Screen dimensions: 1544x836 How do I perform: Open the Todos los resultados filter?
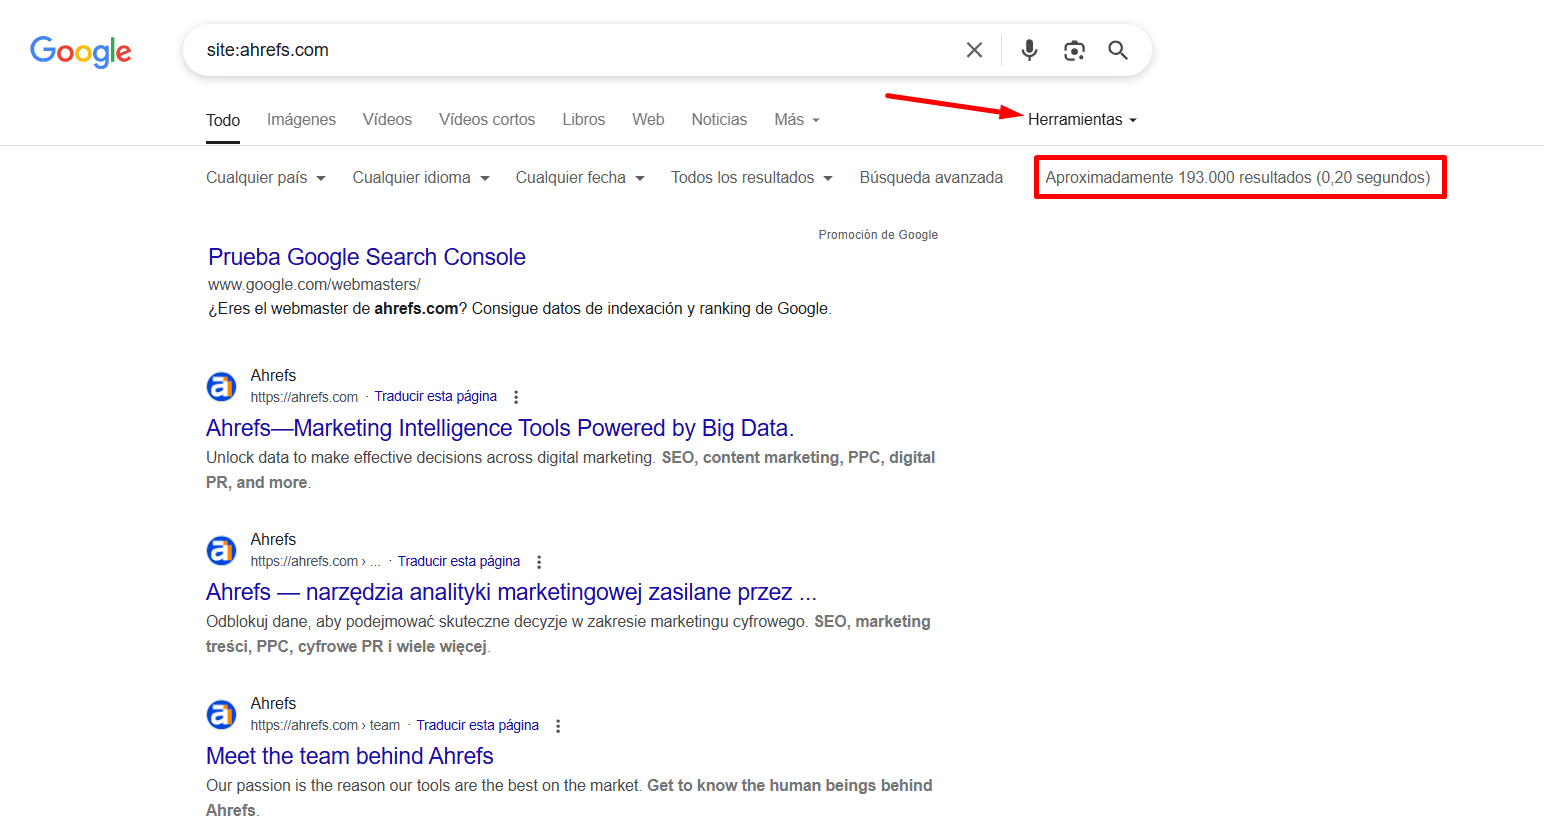[752, 178]
